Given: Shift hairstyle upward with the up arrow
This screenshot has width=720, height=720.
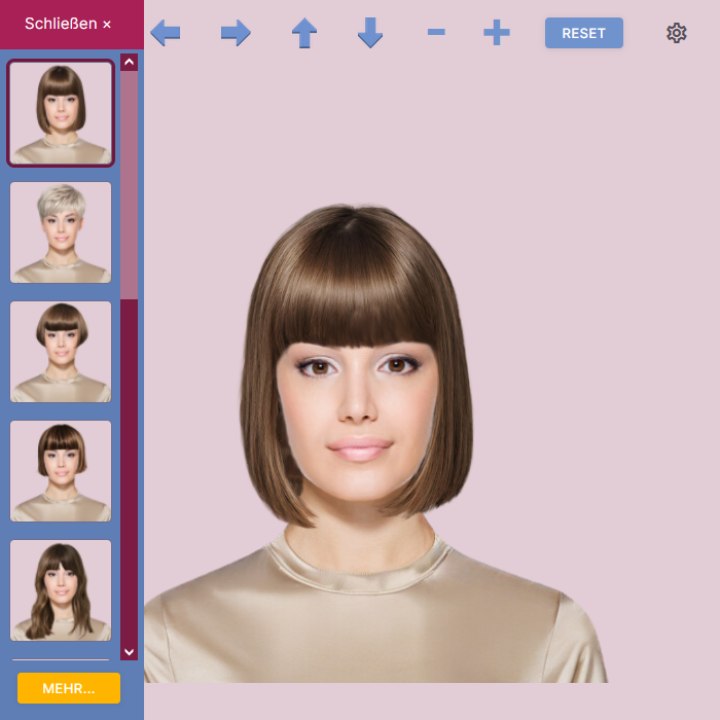Looking at the screenshot, I should 304,33.
